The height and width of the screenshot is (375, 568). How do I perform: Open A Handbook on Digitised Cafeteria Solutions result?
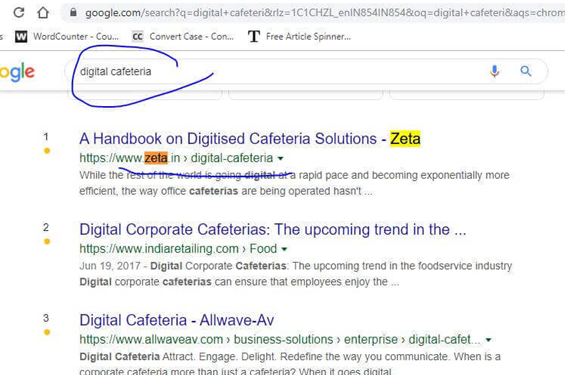point(250,139)
